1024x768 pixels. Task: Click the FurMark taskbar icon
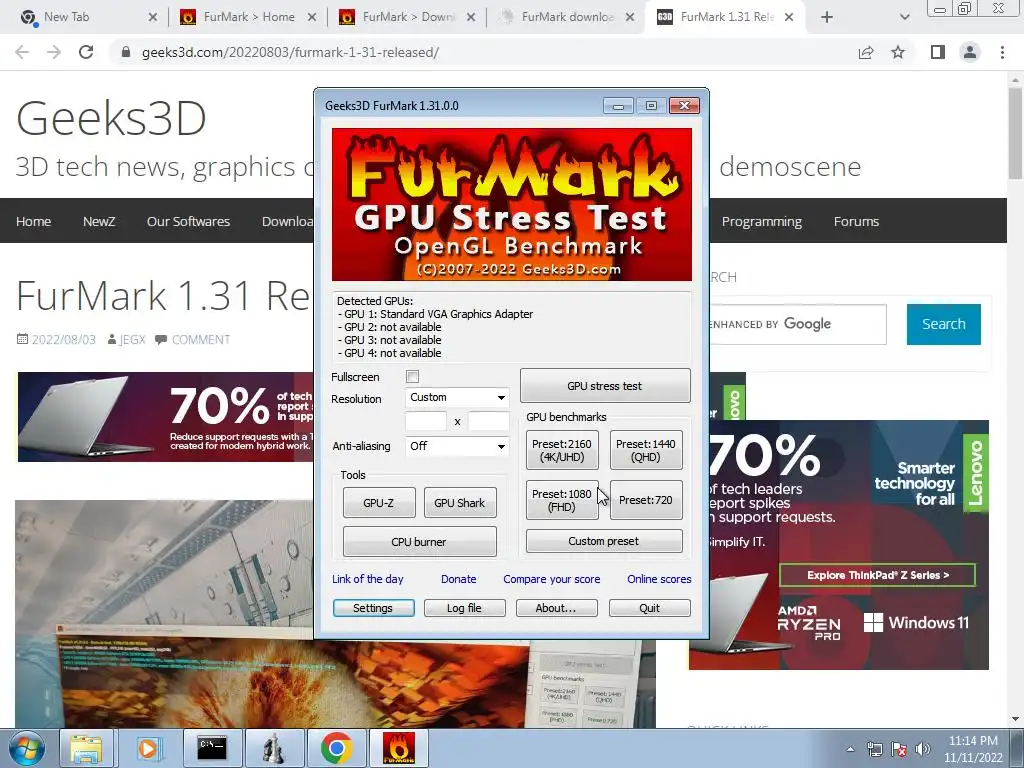coord(399,748)
